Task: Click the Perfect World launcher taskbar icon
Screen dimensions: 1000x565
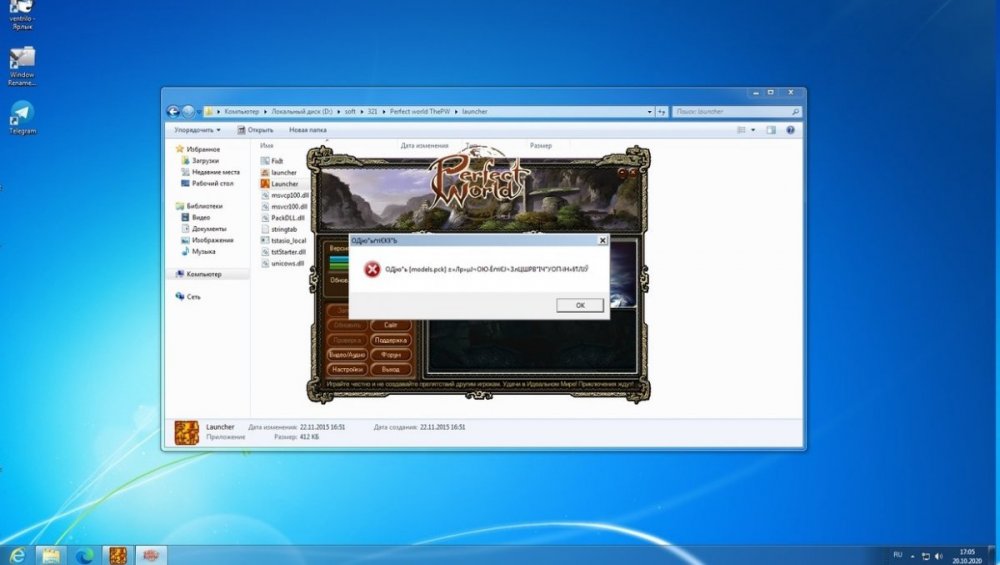Action: pyautogui.click(x=117, y=554)
